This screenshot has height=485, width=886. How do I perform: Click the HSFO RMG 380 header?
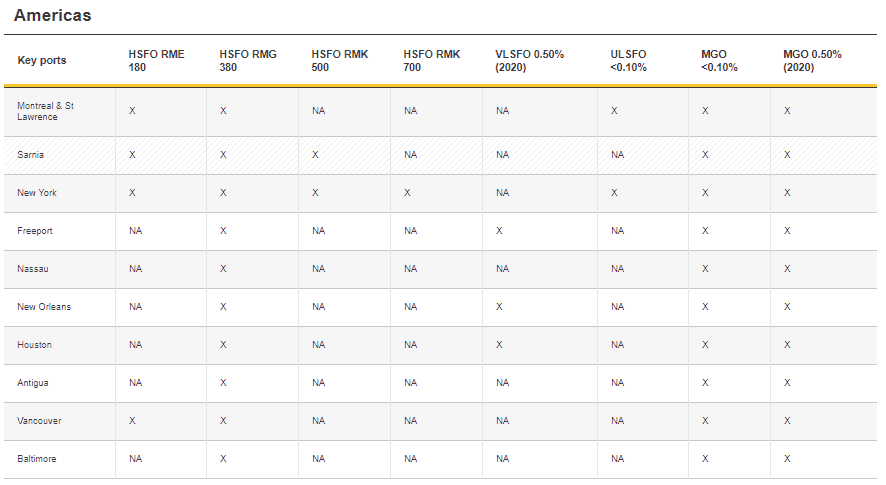click(x=247, y=60)
